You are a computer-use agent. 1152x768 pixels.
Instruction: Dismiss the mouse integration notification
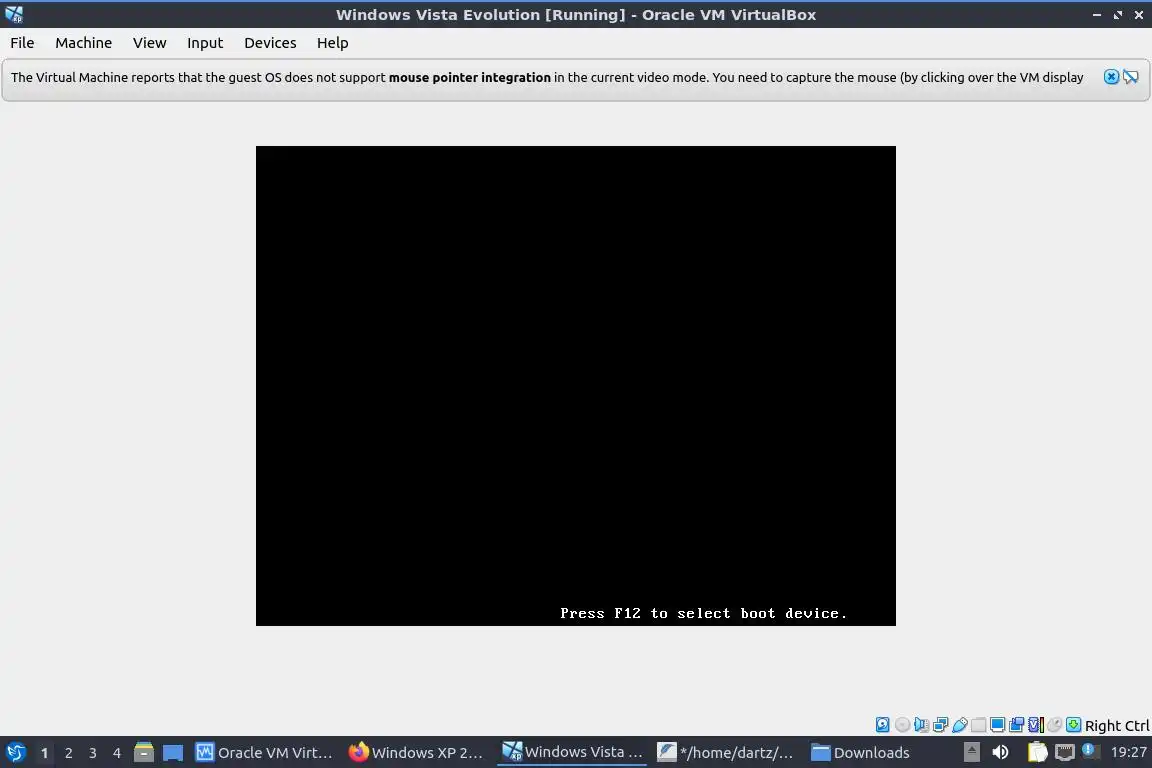pos(1112,77)
